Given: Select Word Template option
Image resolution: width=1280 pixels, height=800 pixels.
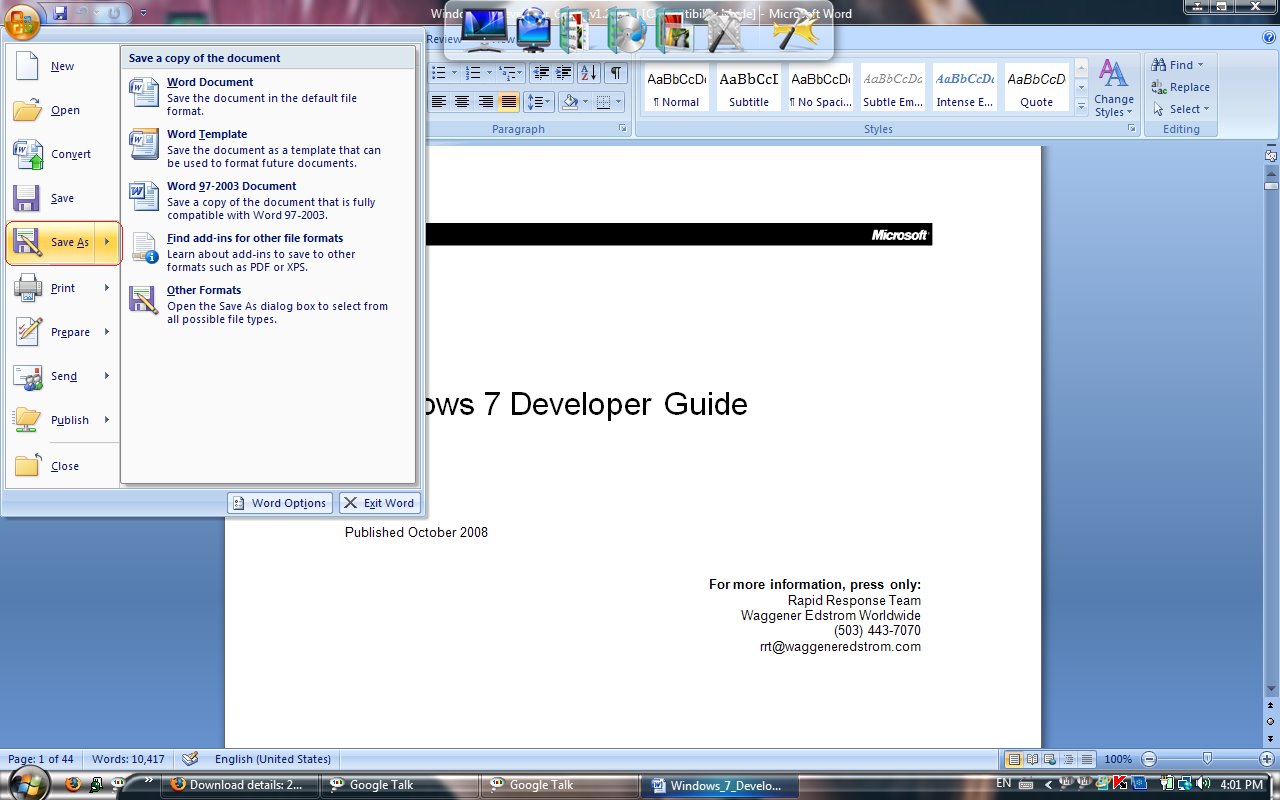Looking at the screenshot, I should click(268, 149).
